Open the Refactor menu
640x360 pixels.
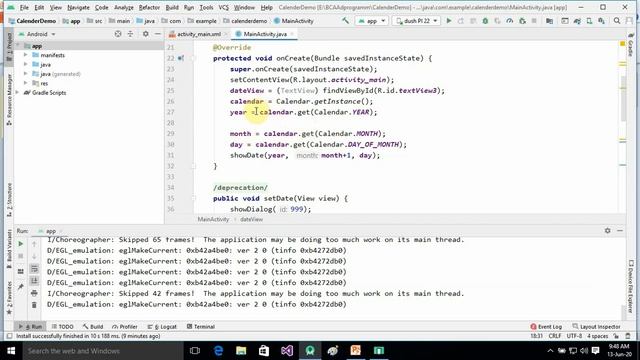pos(149,7)
